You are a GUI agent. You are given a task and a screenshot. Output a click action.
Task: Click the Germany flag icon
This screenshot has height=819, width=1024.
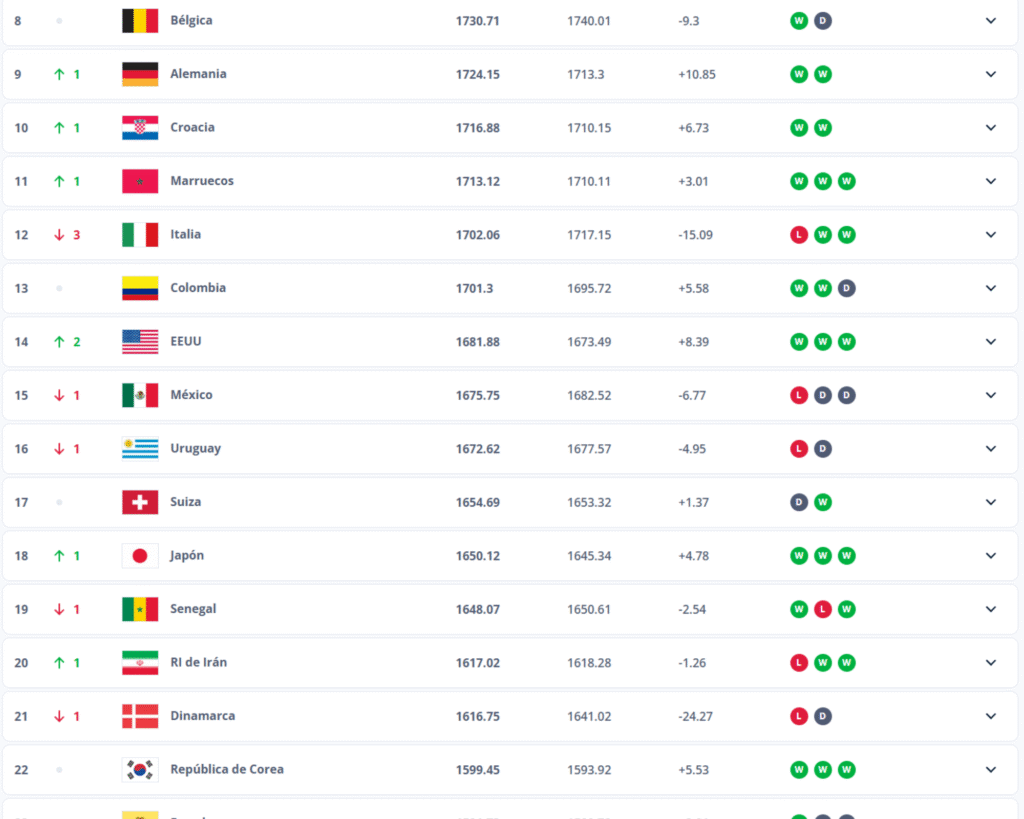coord(140,74)
